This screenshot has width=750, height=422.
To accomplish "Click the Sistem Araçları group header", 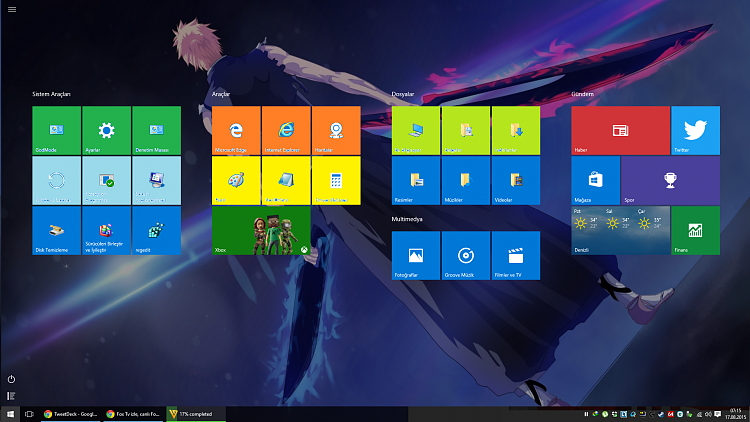I will click(51, 94).
